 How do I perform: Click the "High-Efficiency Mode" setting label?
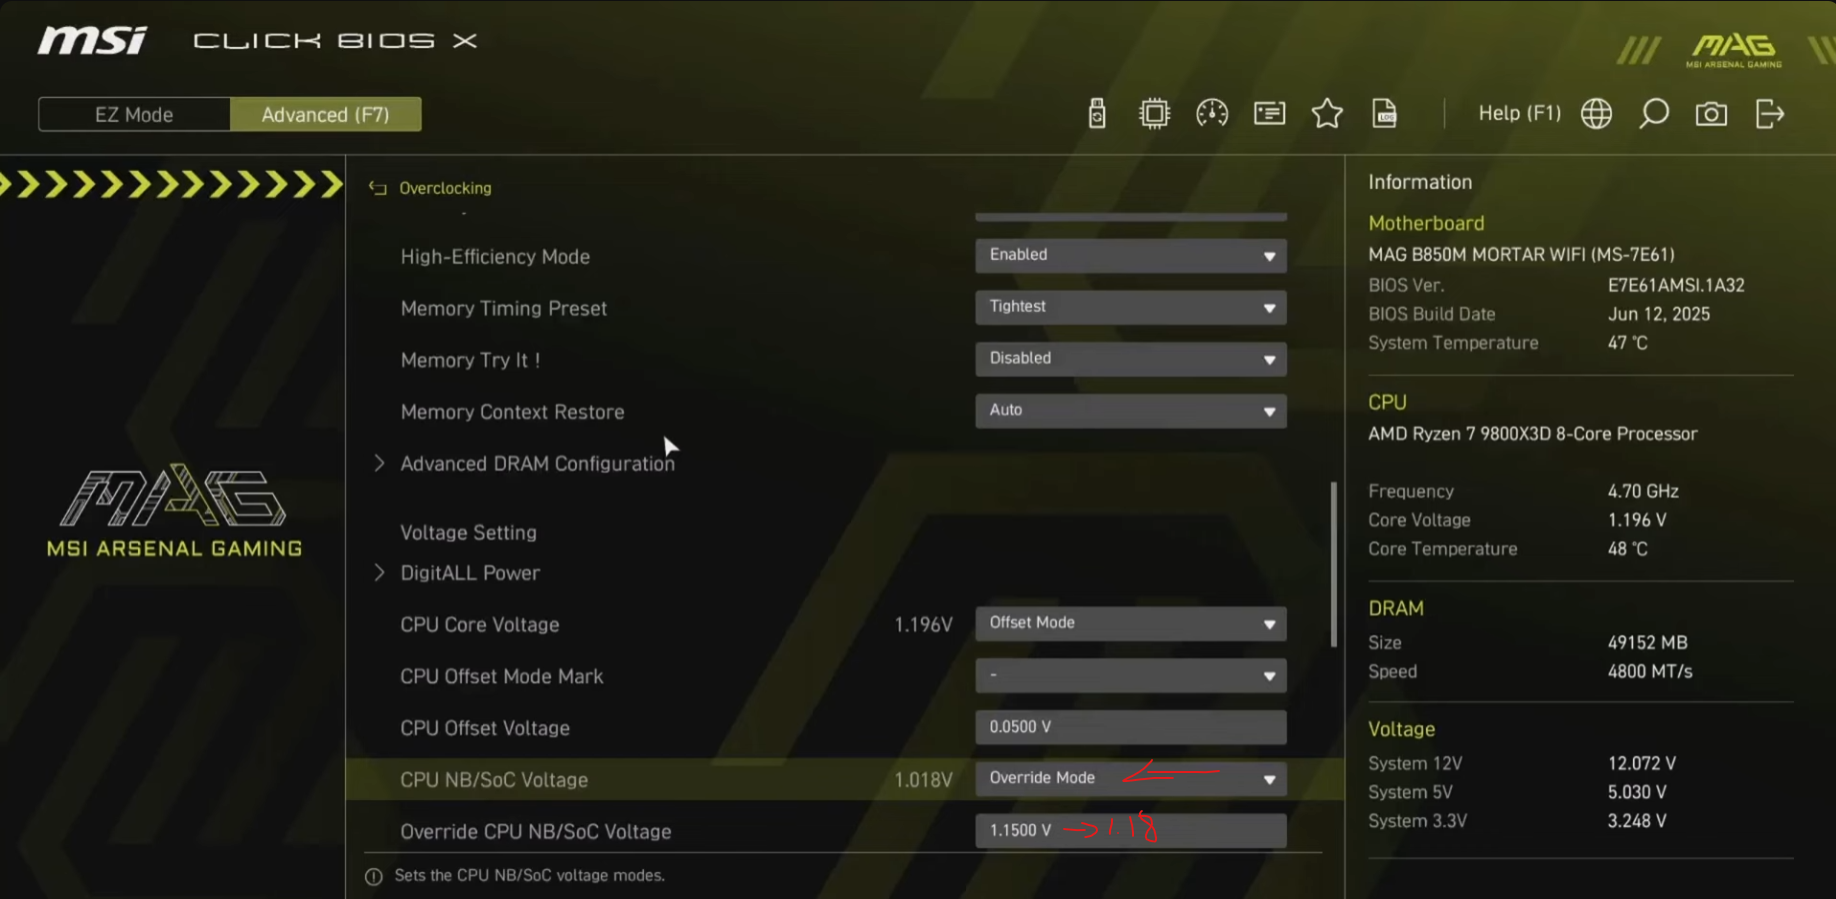(x=495, y=257)
